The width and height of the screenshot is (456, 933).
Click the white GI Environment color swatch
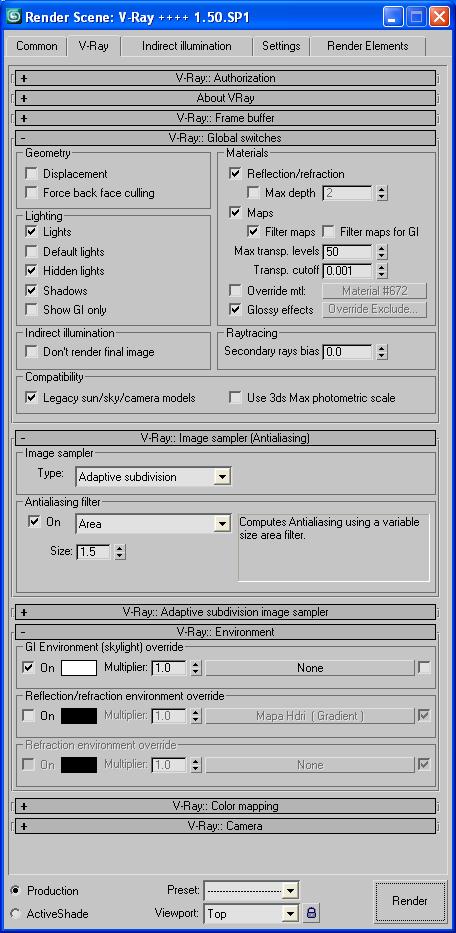pyautogui.click(x=79, y=668)
